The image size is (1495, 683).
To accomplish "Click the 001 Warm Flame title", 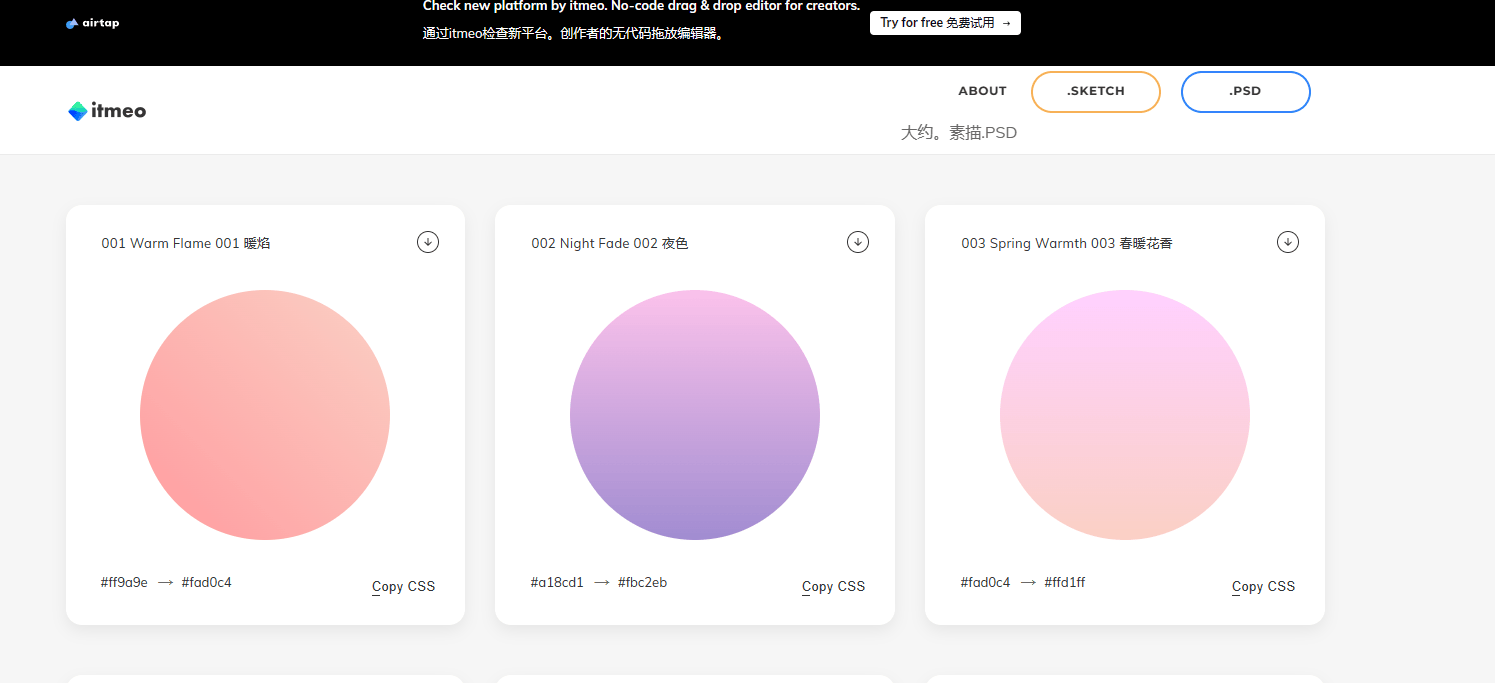I will click(x=185, y=242).
